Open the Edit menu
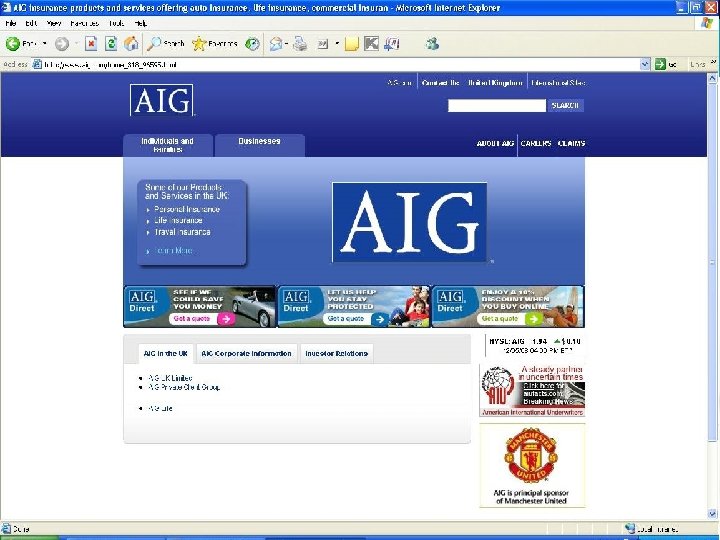 pyautogui.click(x=31, y=23)
